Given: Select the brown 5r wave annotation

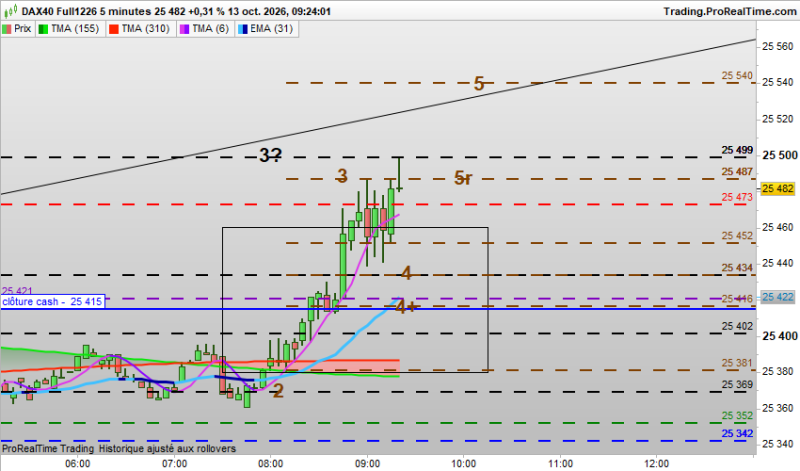Looking at the screenshot, I should (463, 178).
